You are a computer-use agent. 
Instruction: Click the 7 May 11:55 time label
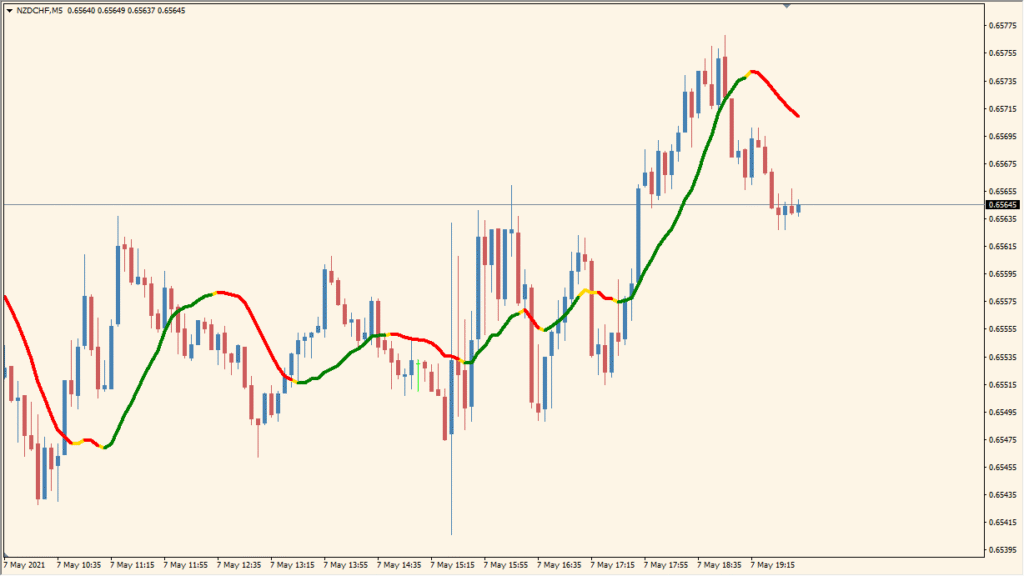pos(185,565)
